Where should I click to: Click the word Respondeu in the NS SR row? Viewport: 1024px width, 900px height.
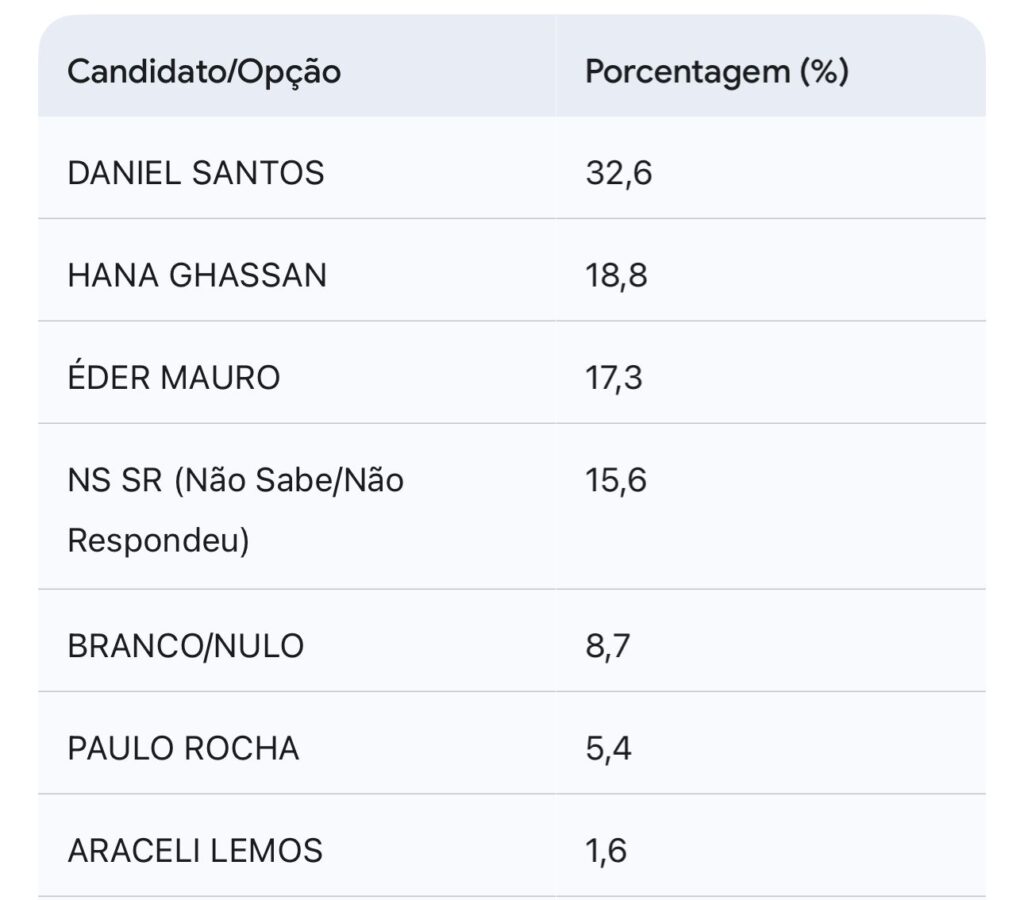click(x=158, y=541)
